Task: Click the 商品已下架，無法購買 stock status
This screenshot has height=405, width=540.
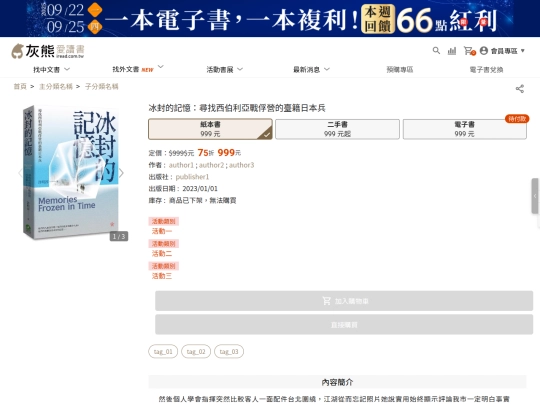Action: (x=202, y=200)
